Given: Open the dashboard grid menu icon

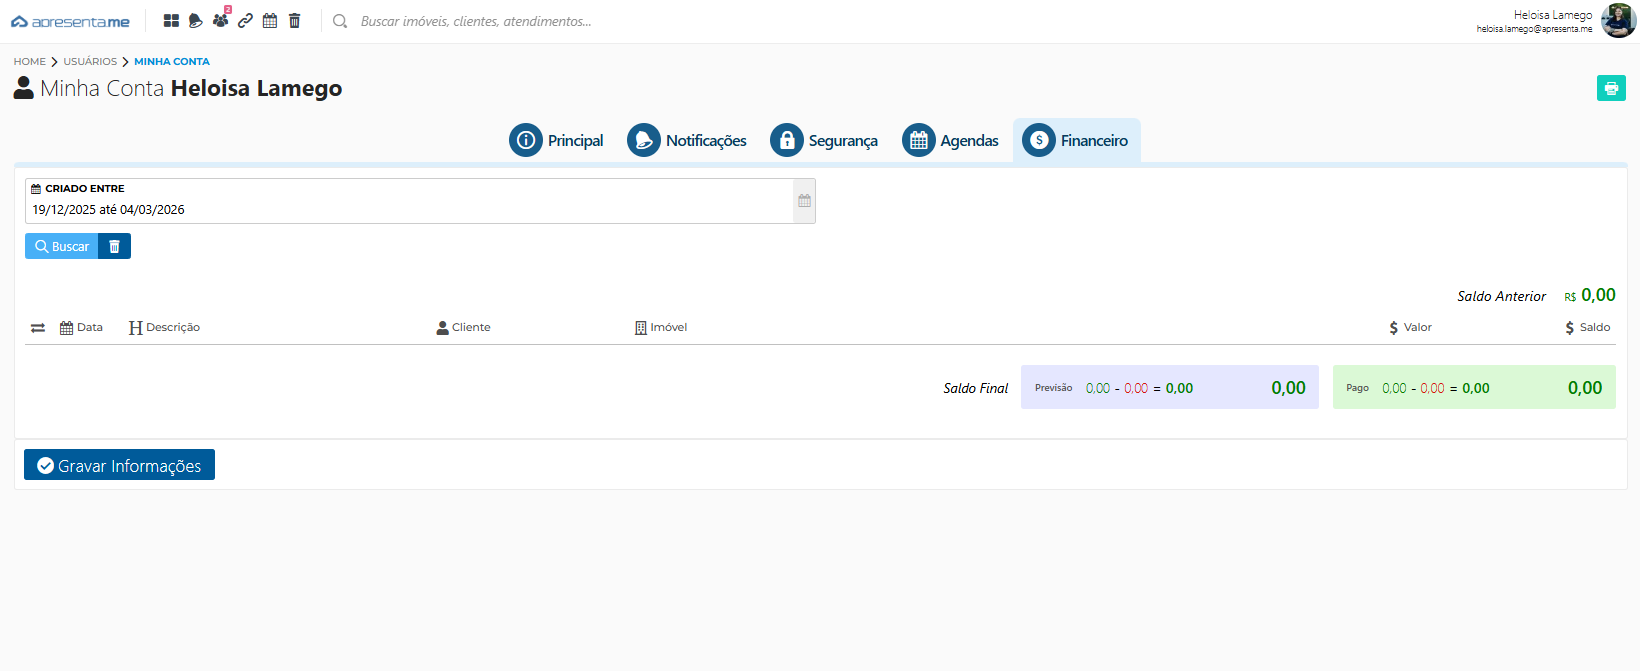Looking at the screenshot, I should tap(171, 21).
